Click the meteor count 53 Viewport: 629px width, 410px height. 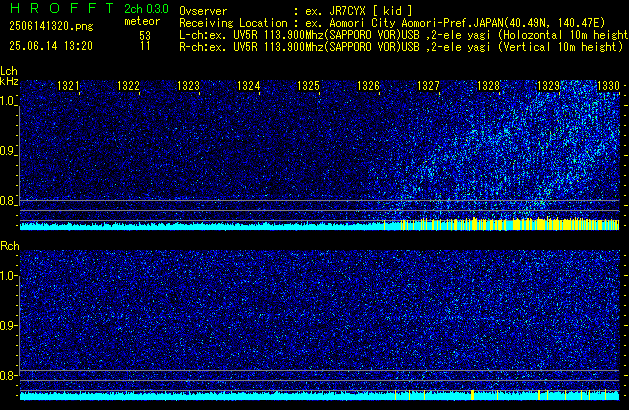(x=145, y=35)
